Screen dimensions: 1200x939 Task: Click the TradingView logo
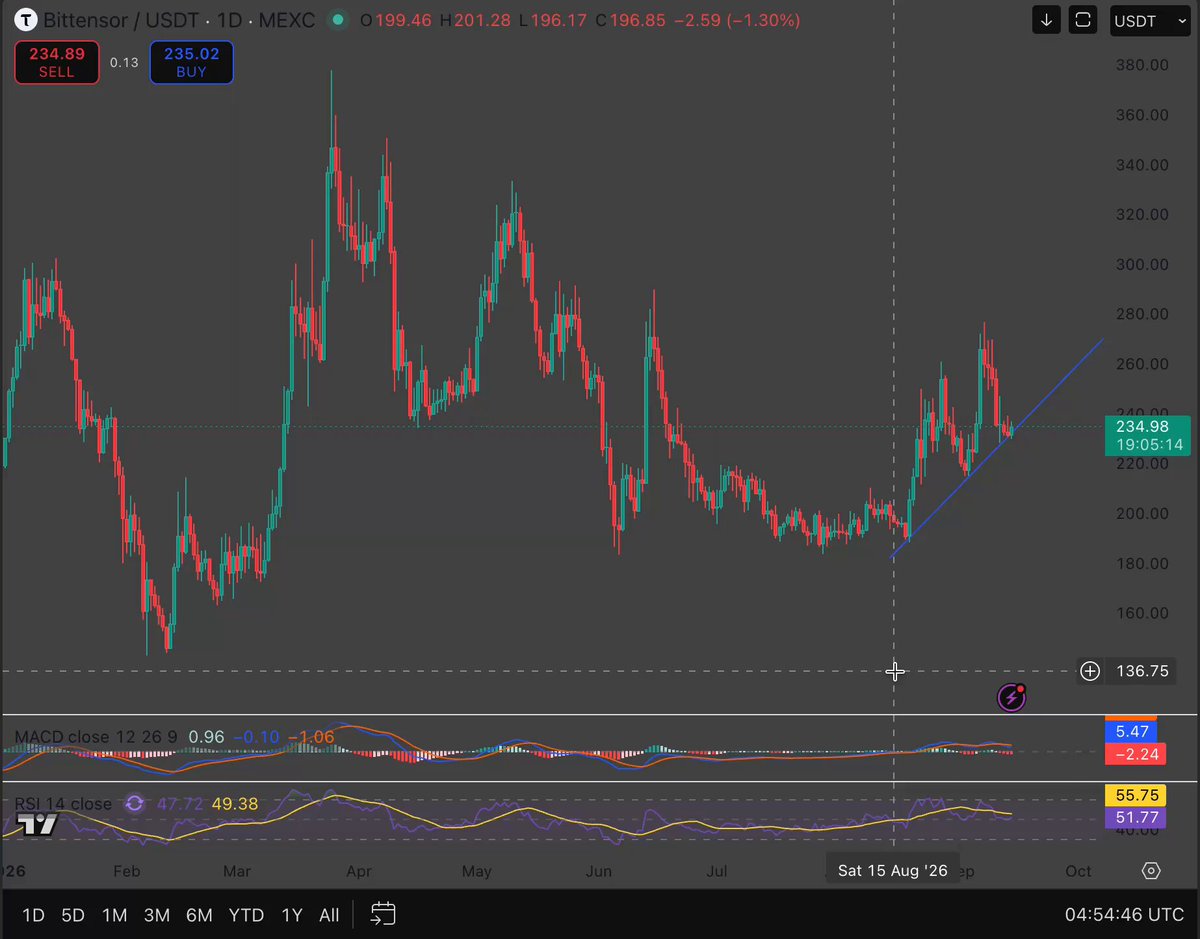click(38, 823)
